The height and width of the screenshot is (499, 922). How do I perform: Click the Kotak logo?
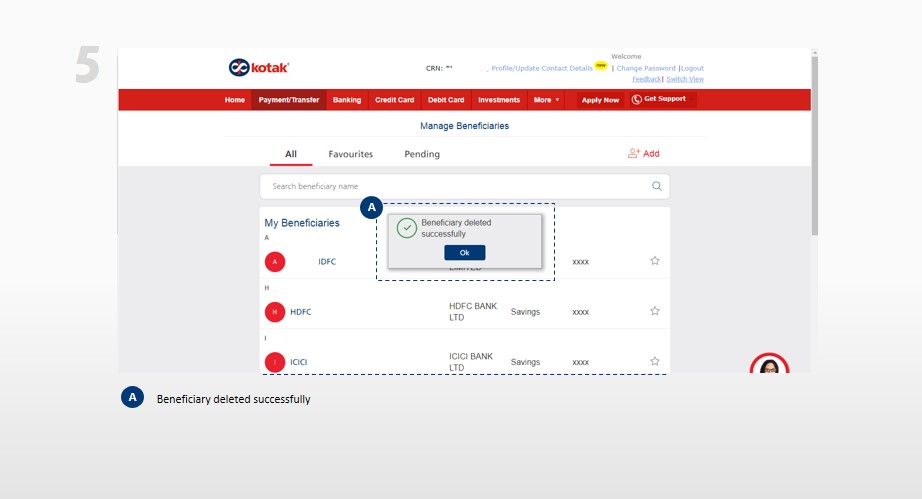[x=259, y=68]
